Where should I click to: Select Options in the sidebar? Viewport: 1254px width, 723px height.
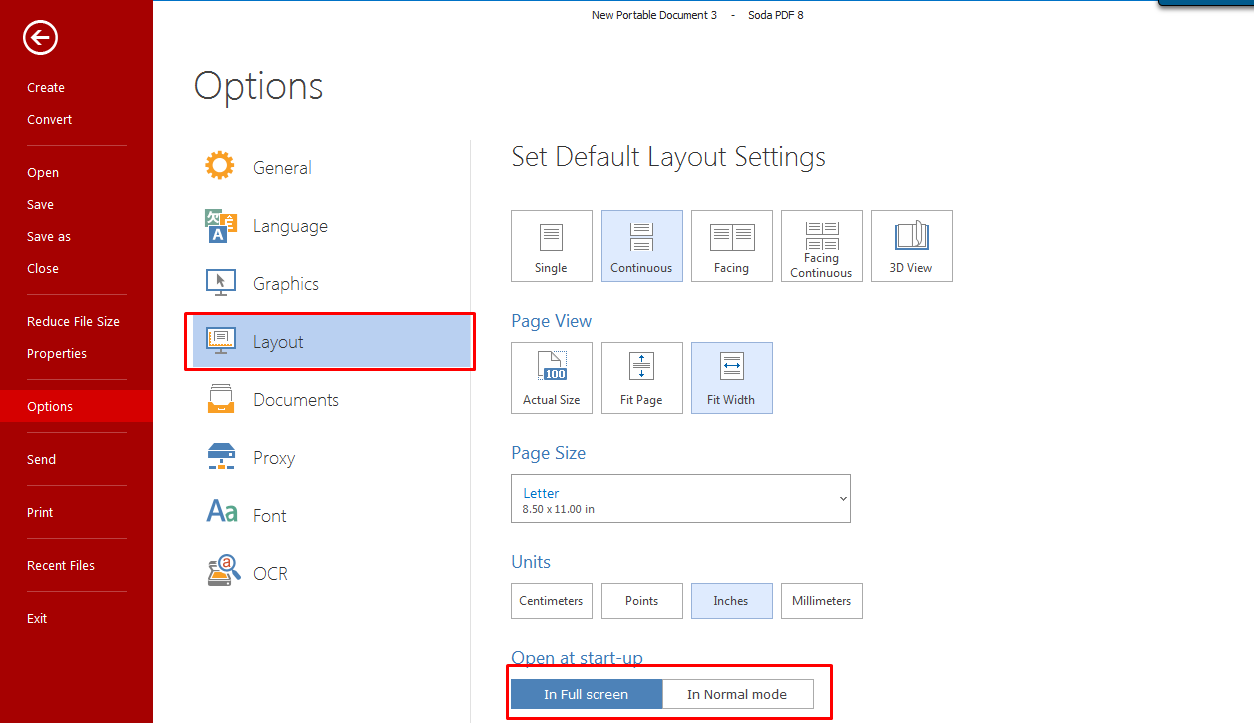(76, 407)
